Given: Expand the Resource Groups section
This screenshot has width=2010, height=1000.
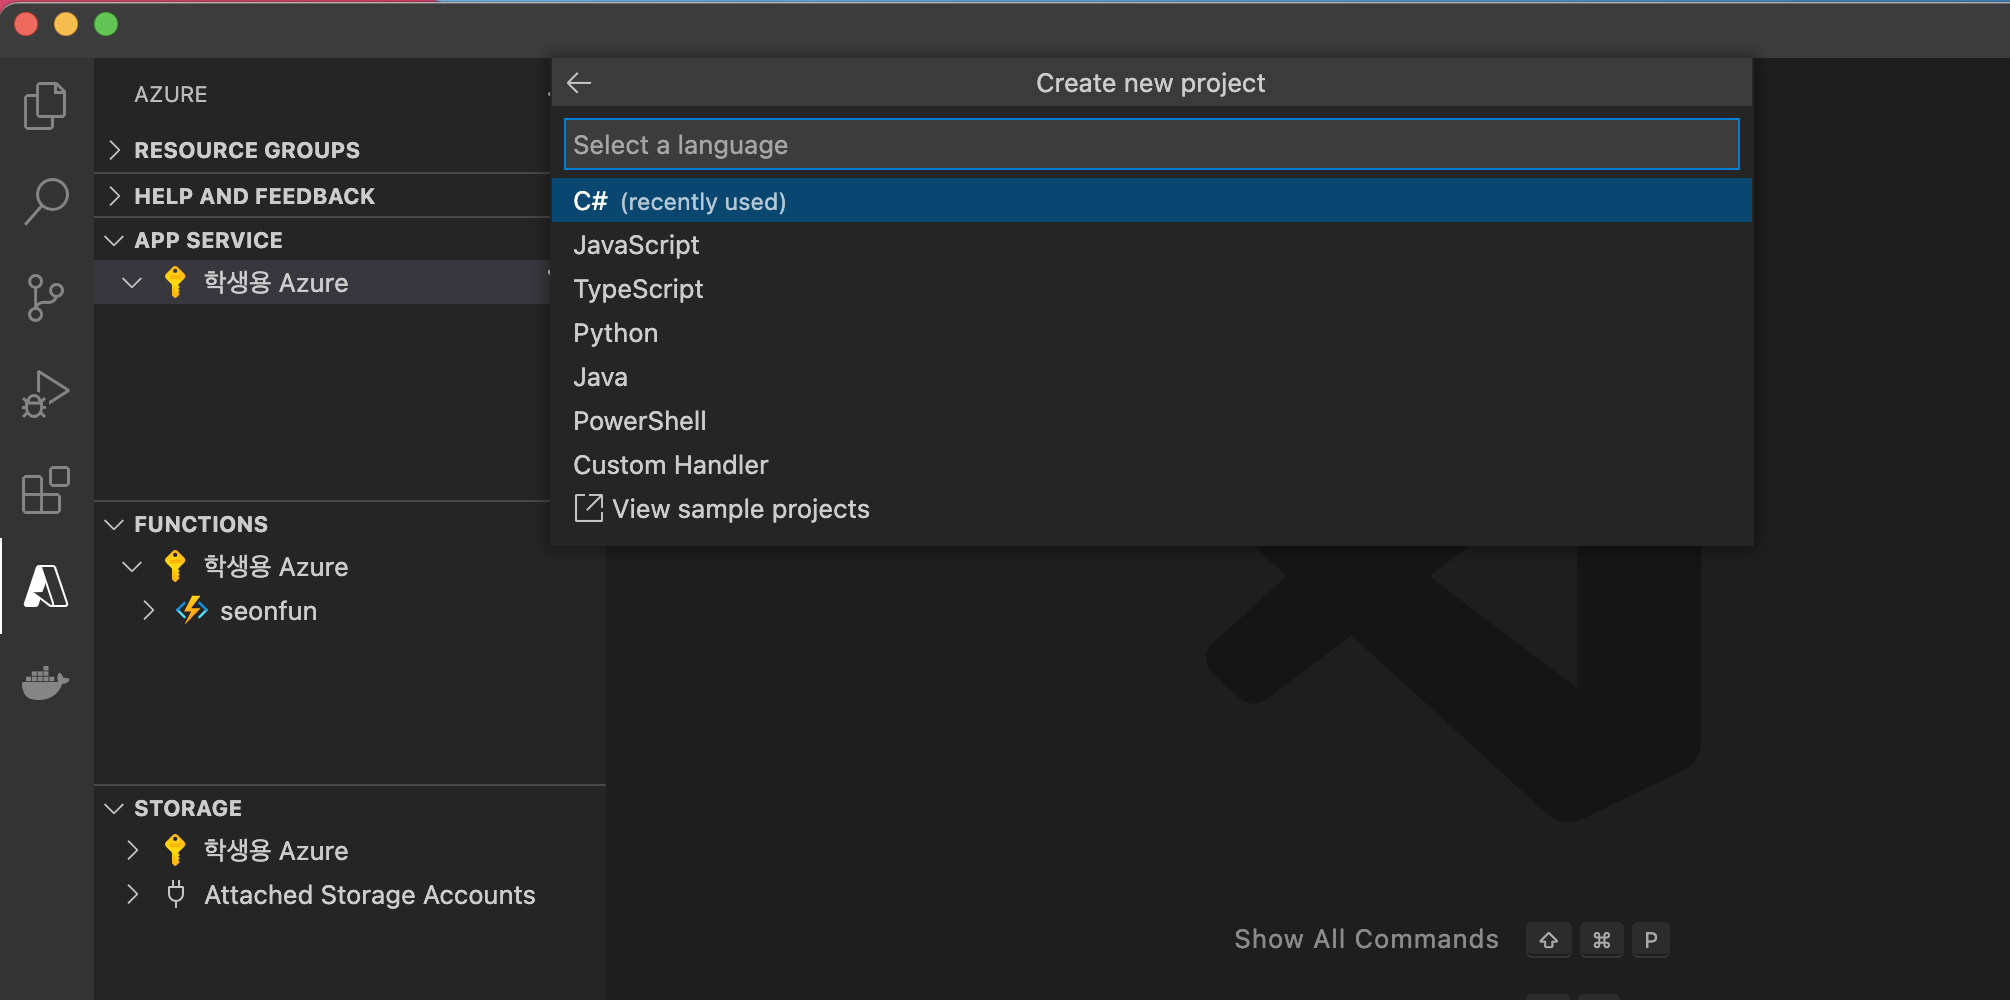Looking at the screenshot, I should 114,150.
